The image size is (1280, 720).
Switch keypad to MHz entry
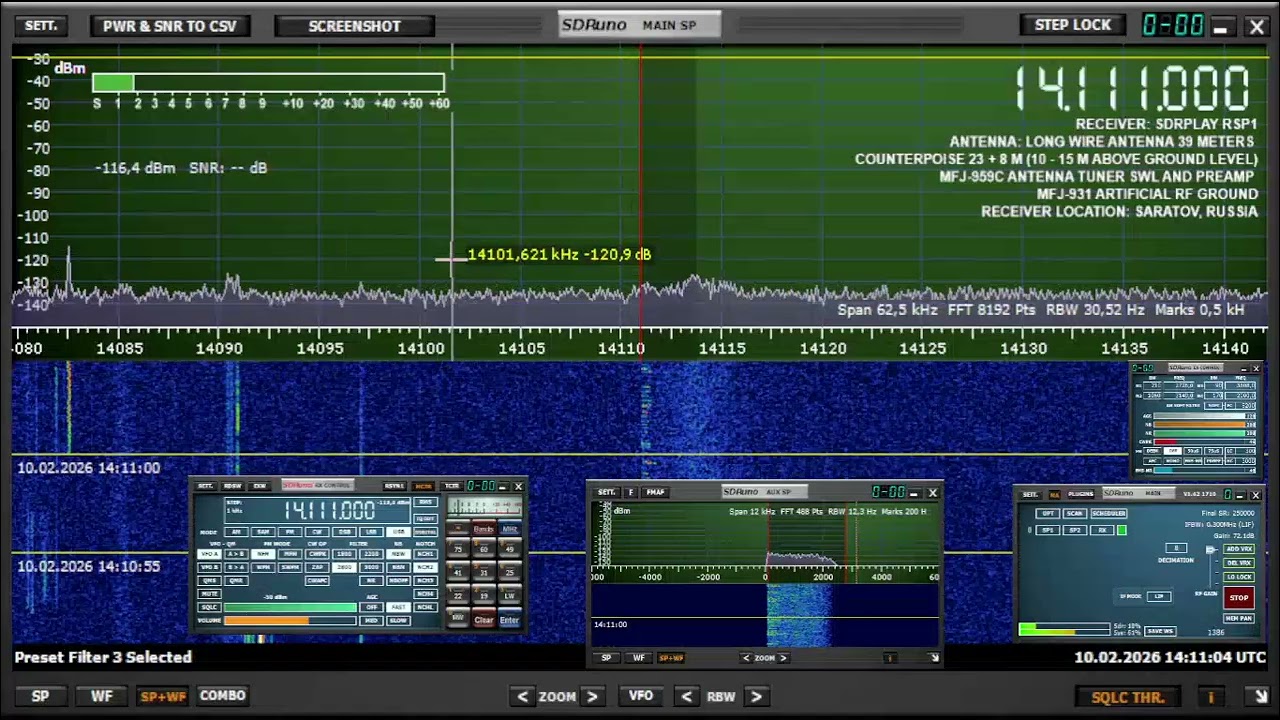pos(510,528)
